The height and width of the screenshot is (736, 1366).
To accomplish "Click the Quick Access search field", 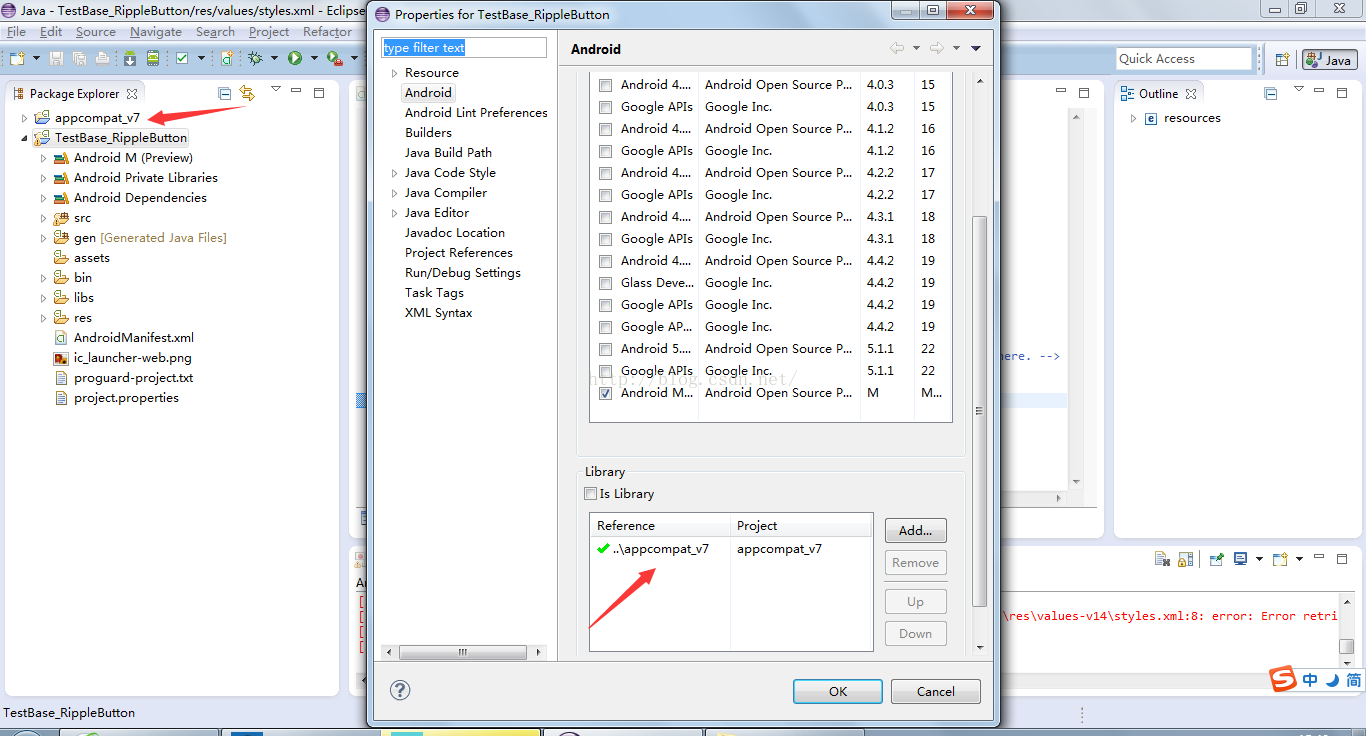I will (1184, 59).
